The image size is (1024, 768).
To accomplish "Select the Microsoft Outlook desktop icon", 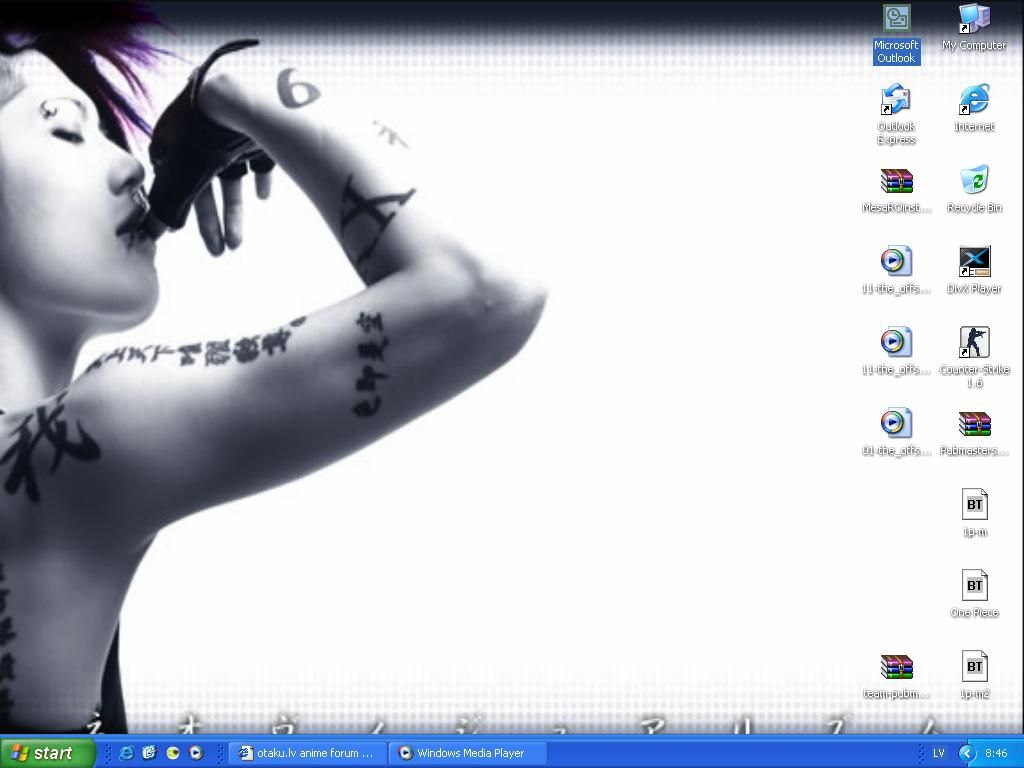I will coord(896,34).
